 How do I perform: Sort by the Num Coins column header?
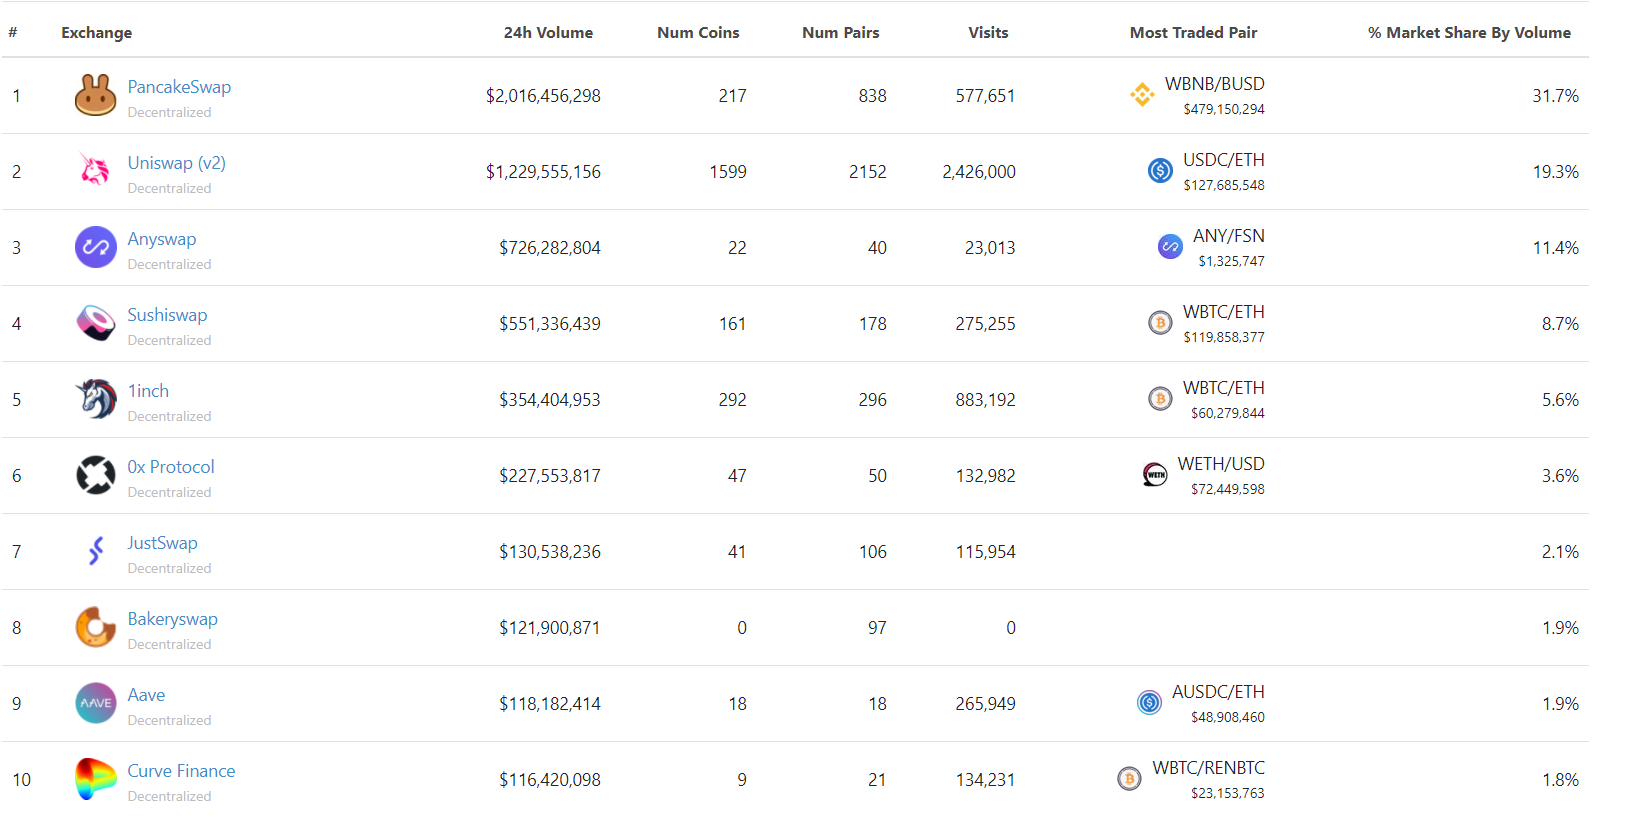(x=698, y=33)
